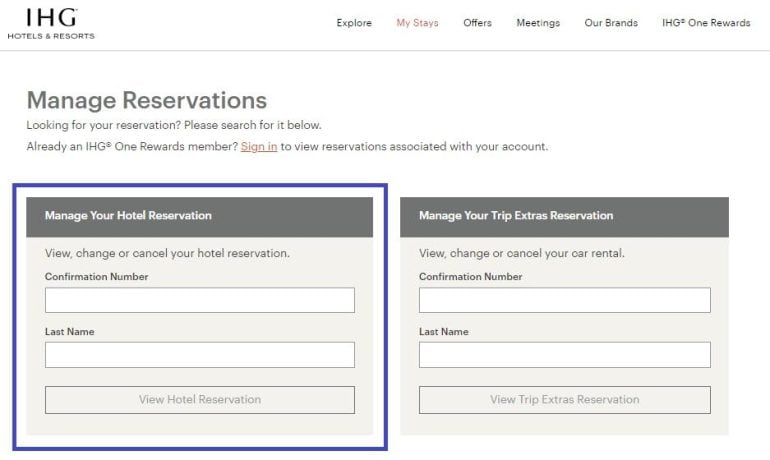Click the Sign in link
The height and width of the screenshot is (460, 770).
259,147
